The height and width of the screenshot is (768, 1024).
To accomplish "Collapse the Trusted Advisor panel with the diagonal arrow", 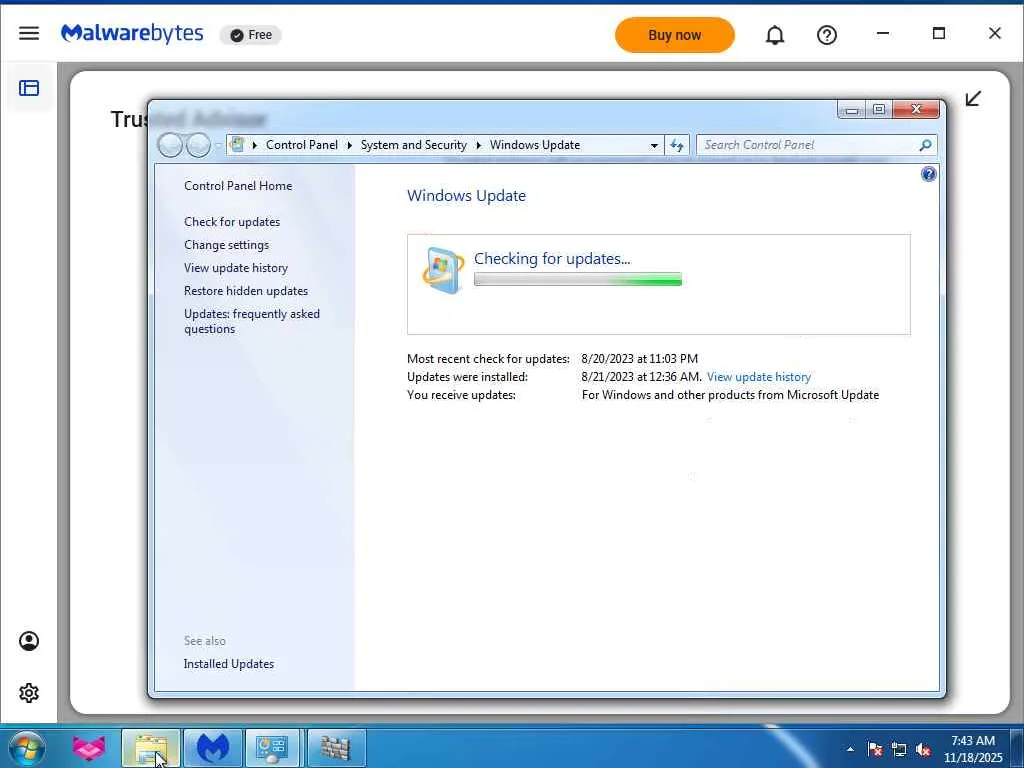I will pos(973,99).
